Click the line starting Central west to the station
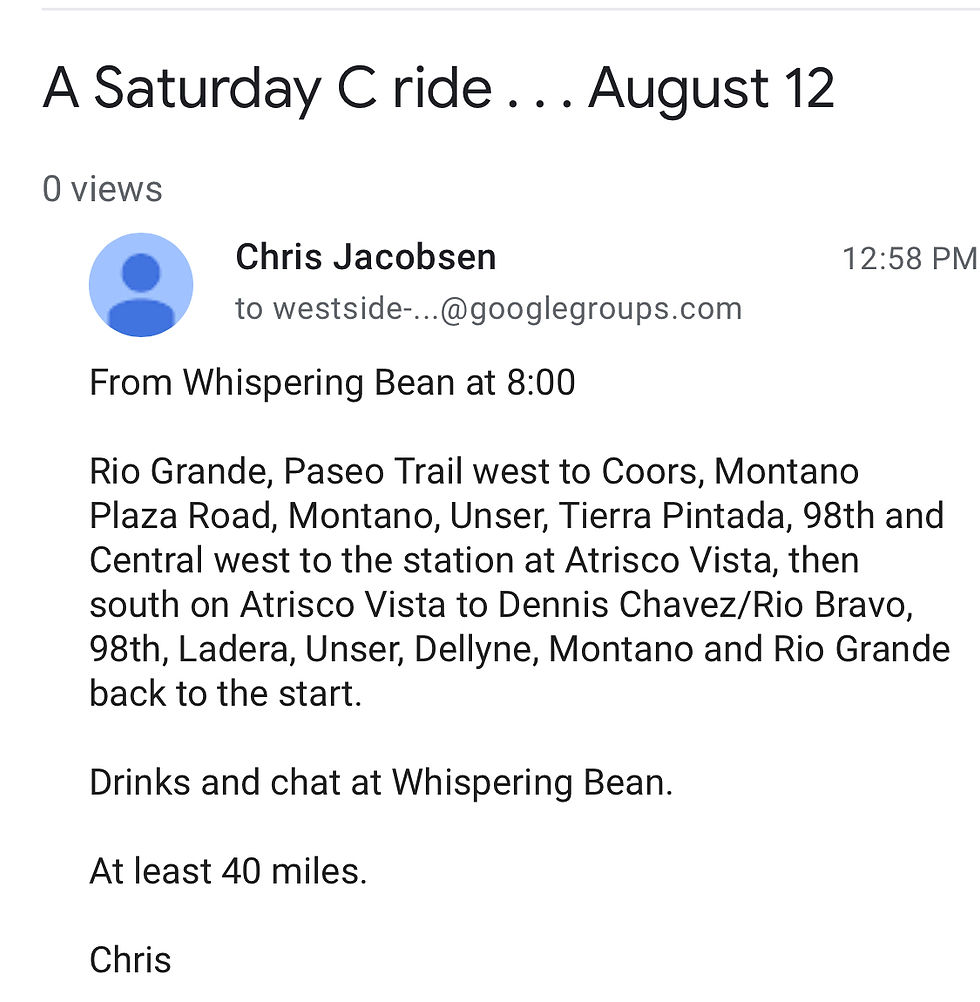 coord(474,560)
